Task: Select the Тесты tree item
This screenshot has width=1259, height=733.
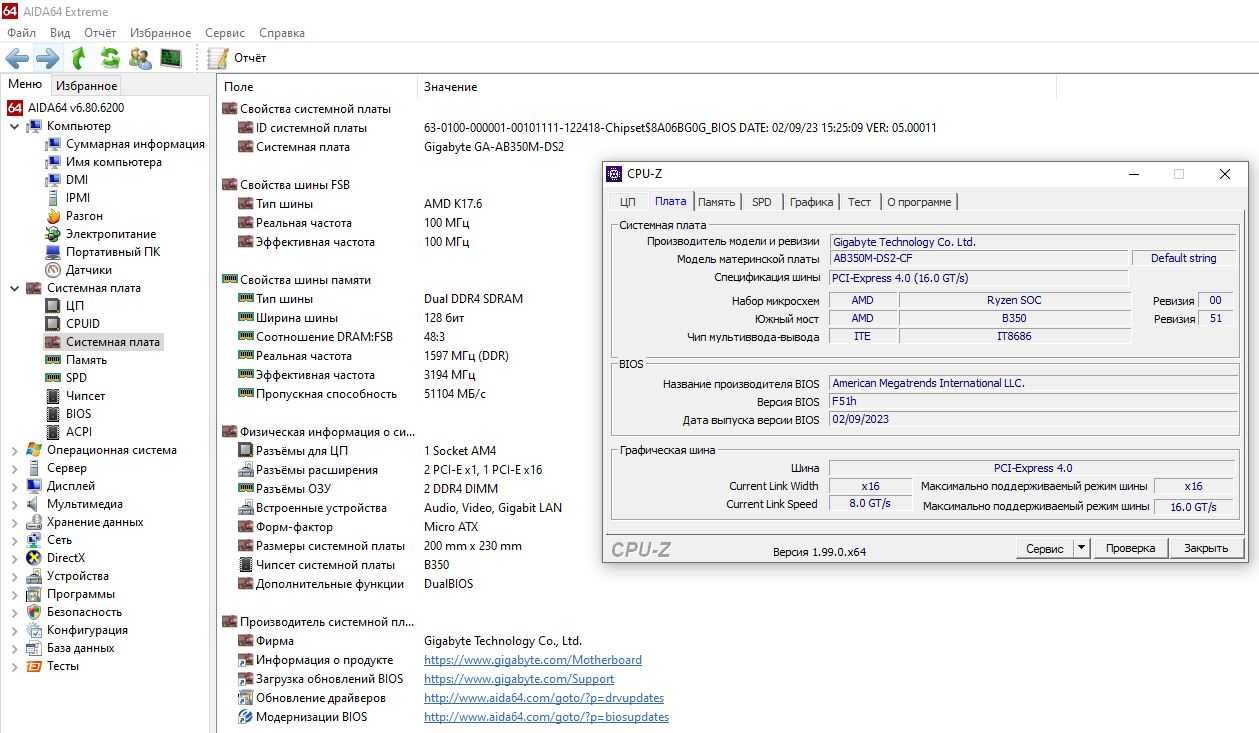Action: 62,666
